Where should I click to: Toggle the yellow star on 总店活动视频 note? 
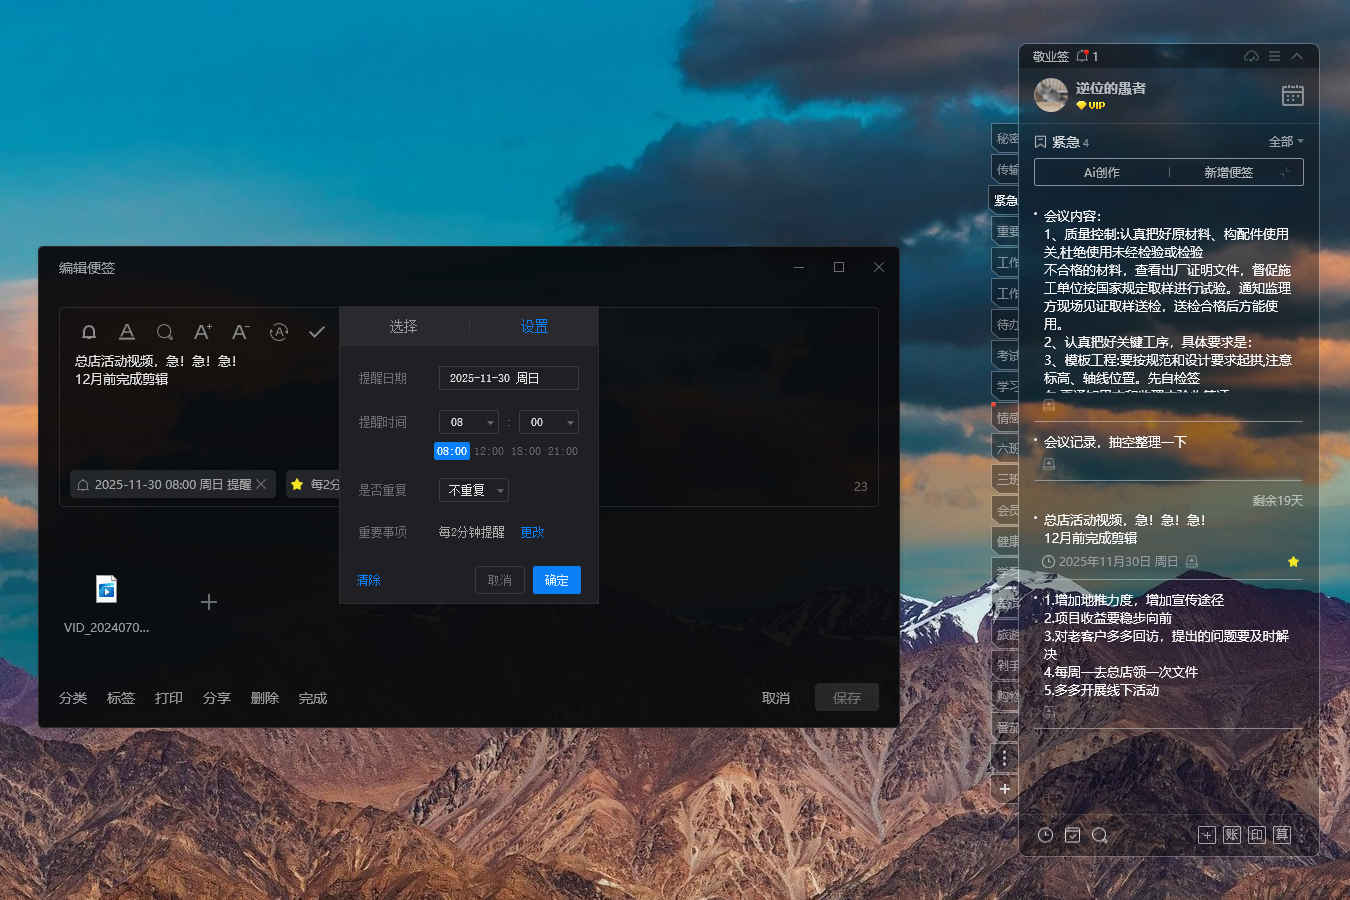(x=1293, y=562)
